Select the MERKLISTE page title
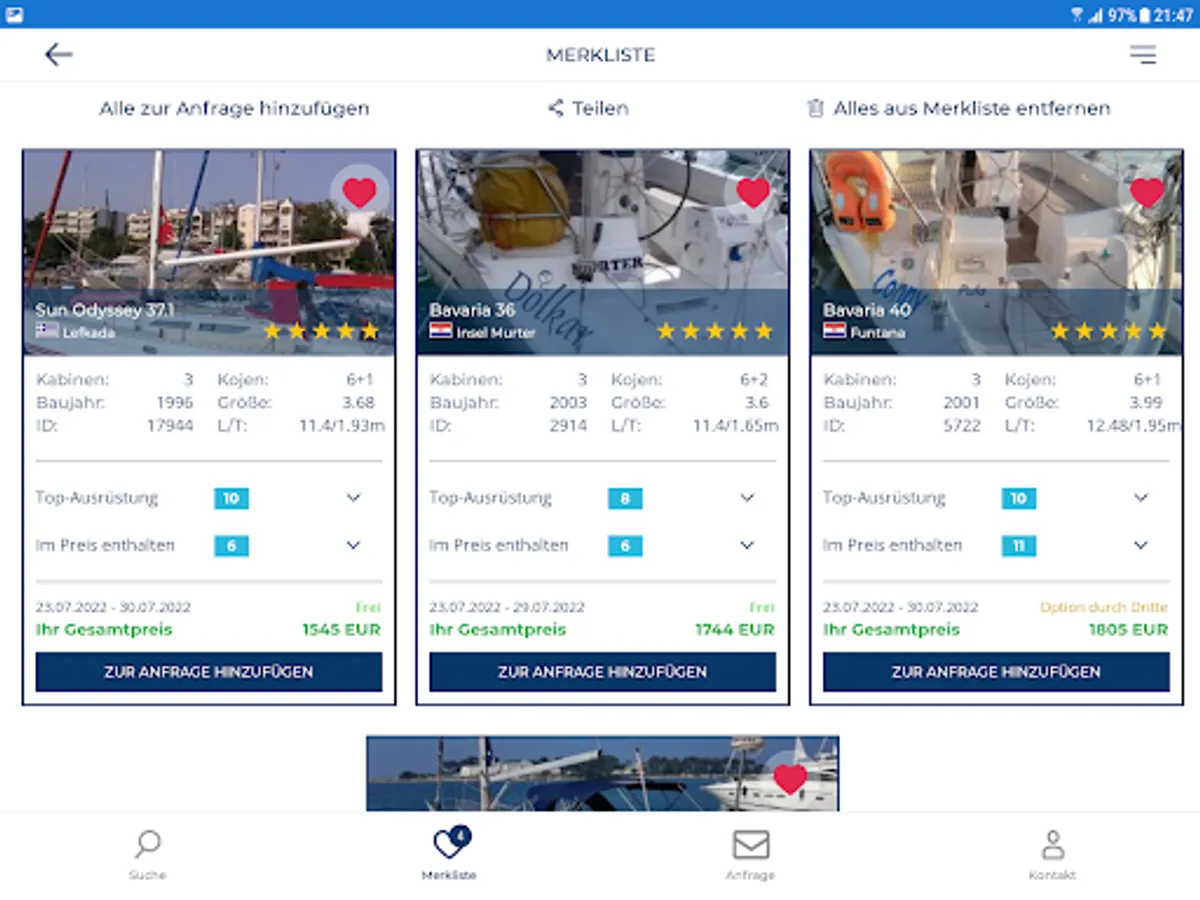The width and height of the screenshot is (1200, 900). (600, 55)
